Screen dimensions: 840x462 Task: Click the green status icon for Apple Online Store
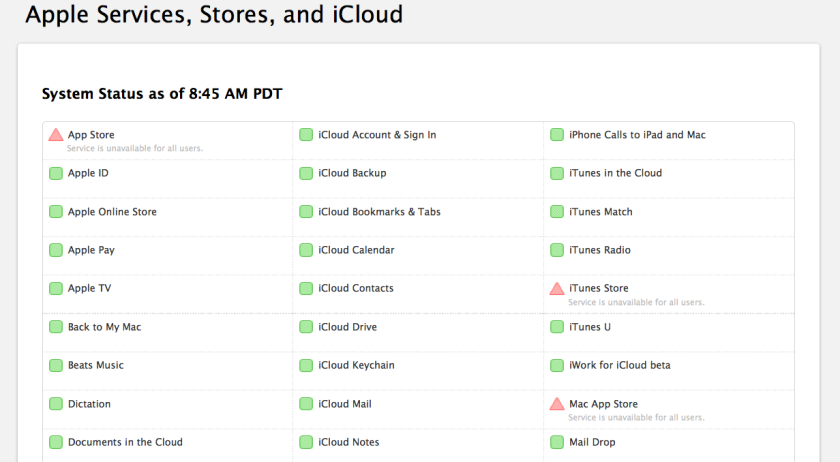(x=56, y=212)
